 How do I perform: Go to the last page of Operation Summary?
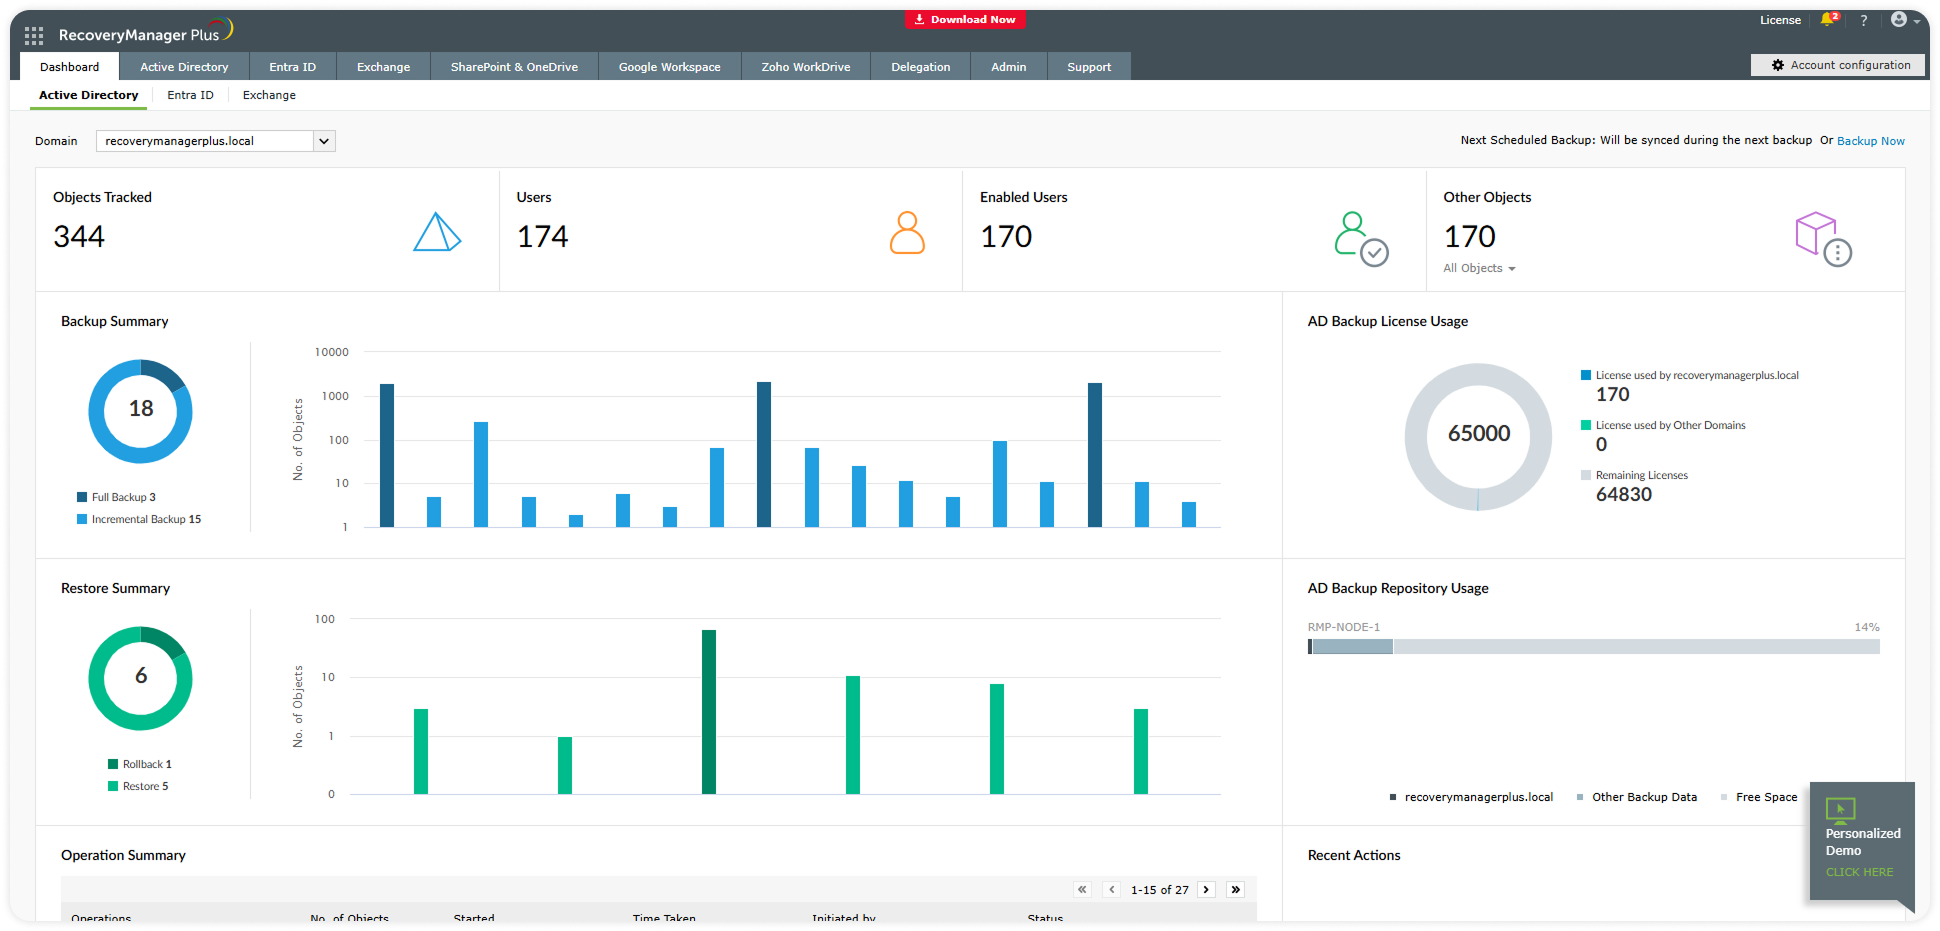pos(1236,889)
